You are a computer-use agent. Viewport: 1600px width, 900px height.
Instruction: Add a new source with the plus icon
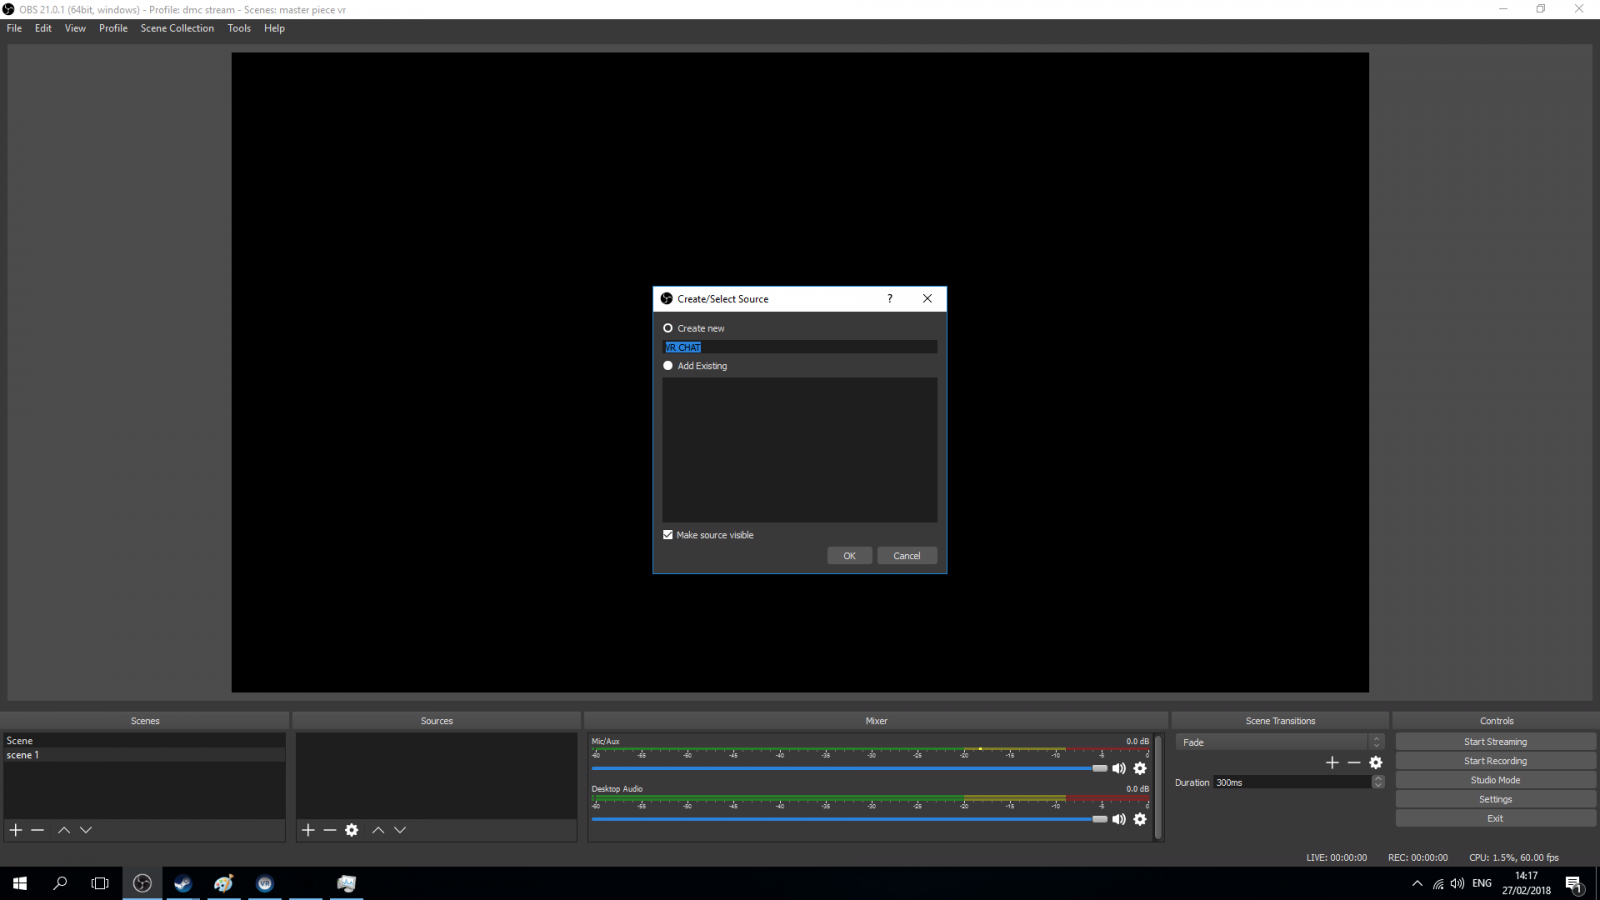click(308, 830)
